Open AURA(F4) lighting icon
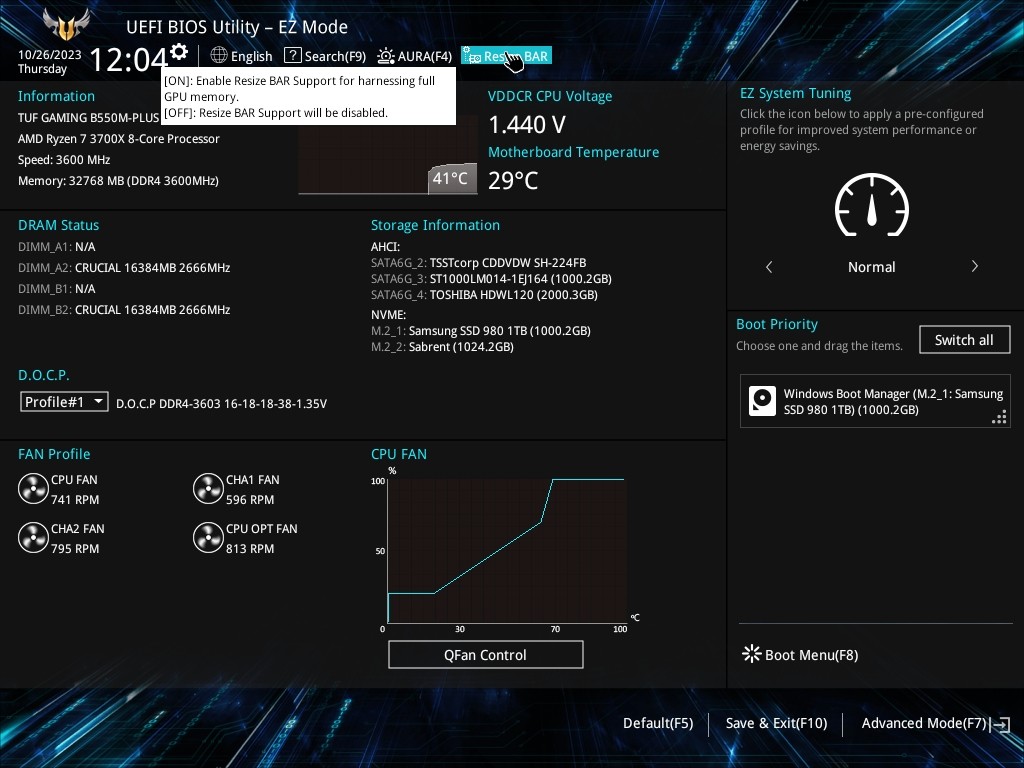Viewport: 1024px width, 768px height. pos(386,56)
